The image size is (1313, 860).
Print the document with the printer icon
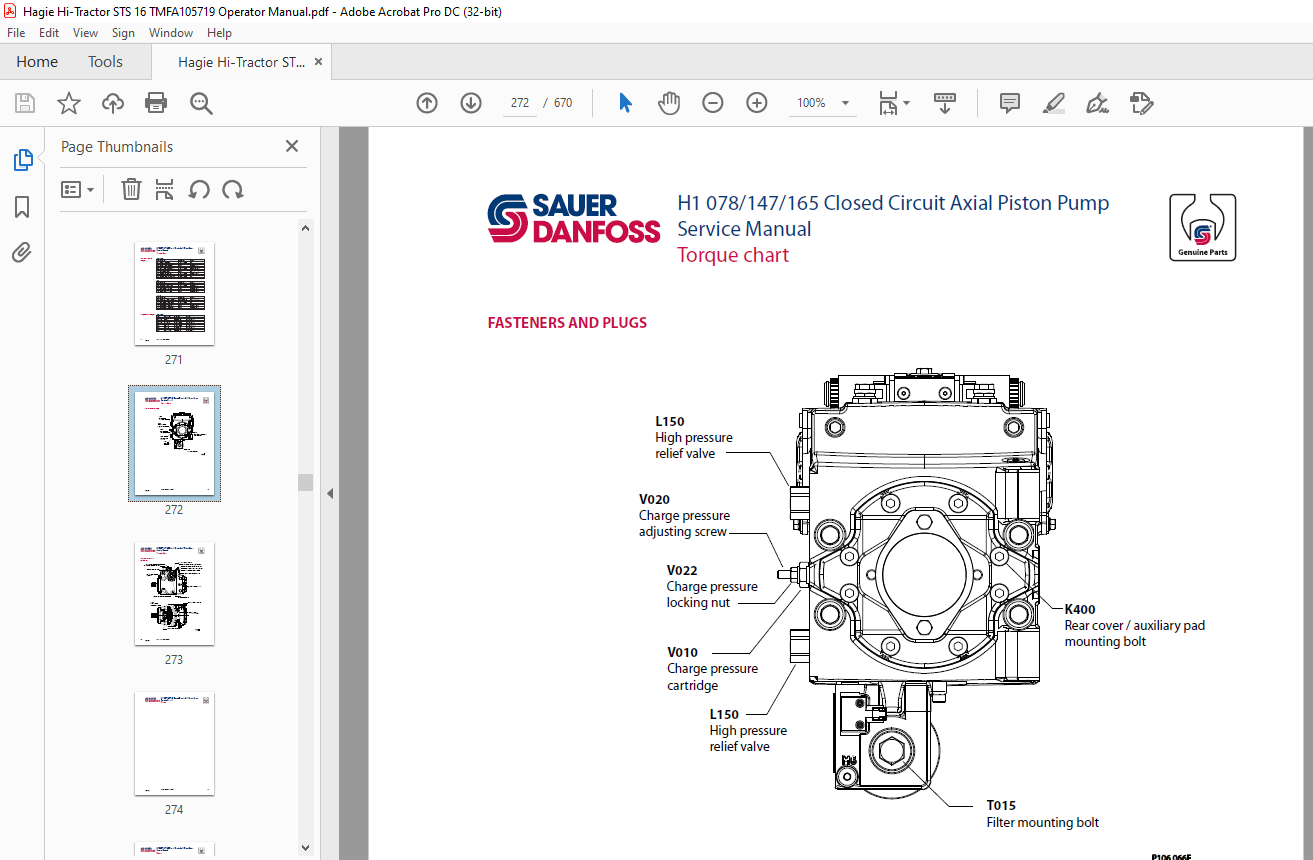pos(156,103)
